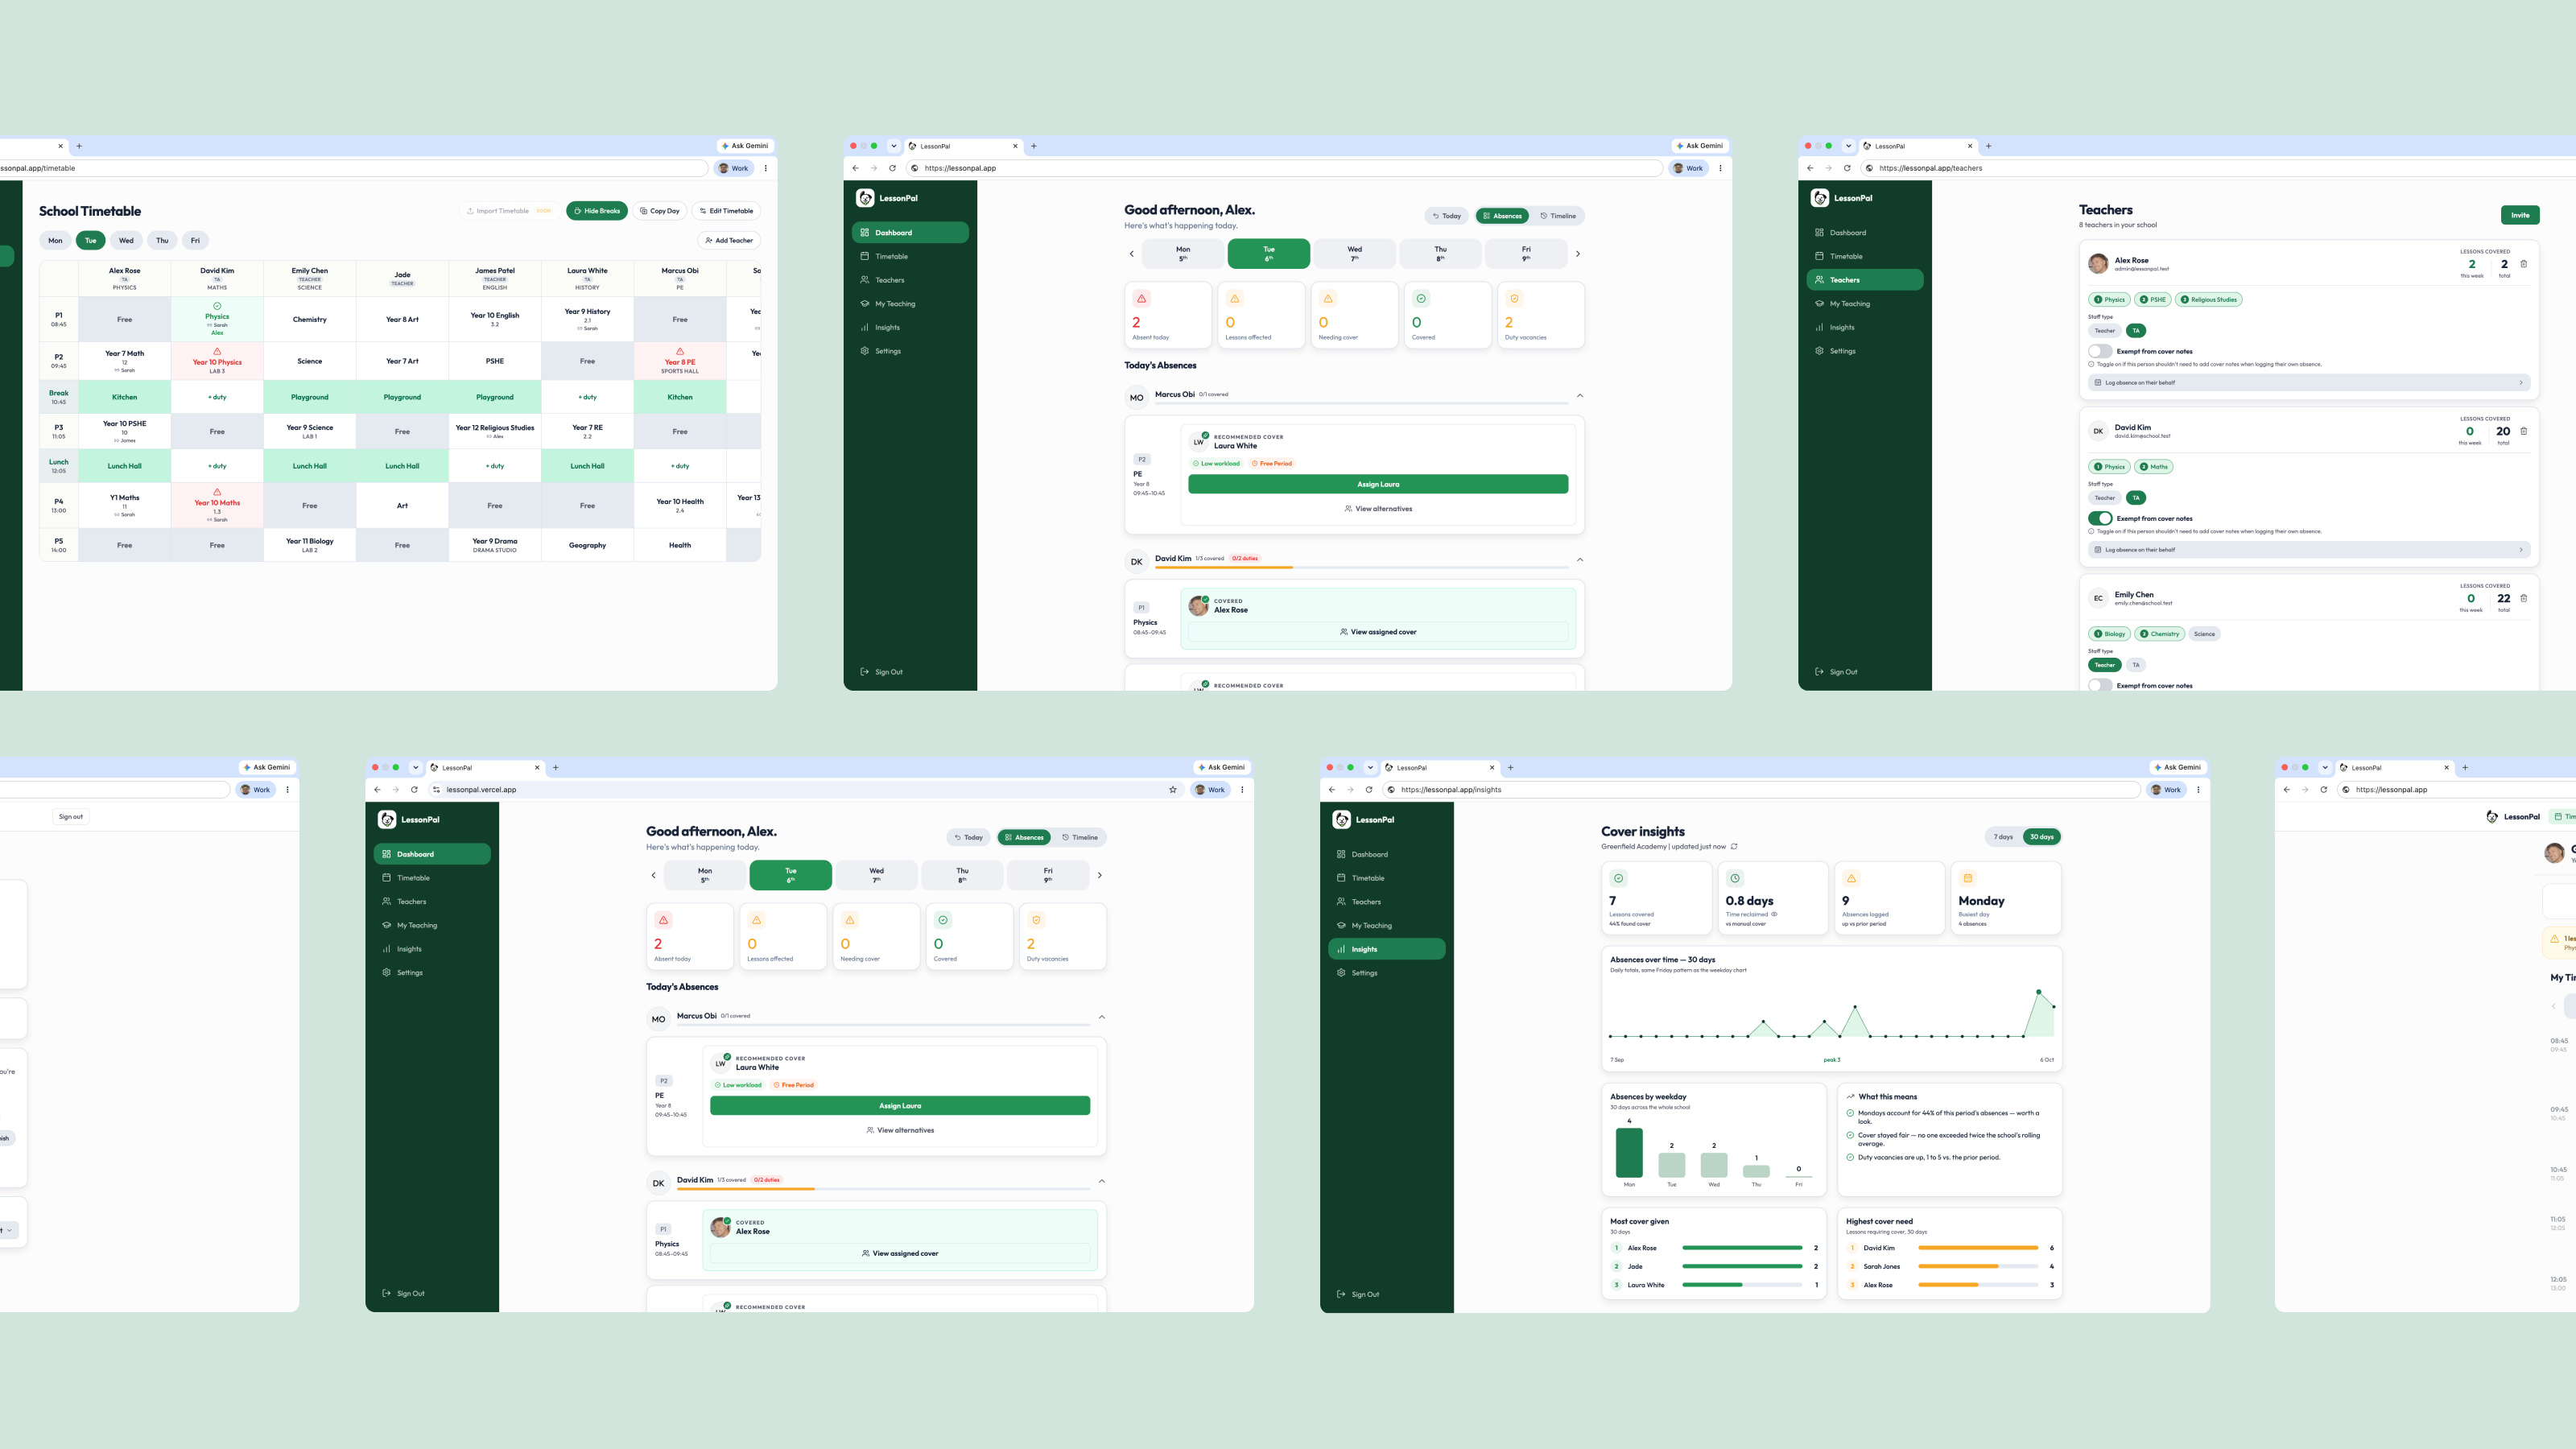The image size is (2576, 1449).
Task: Go to next week arrow, lessonpal.app dashboard
Action: coord(1578,254)
